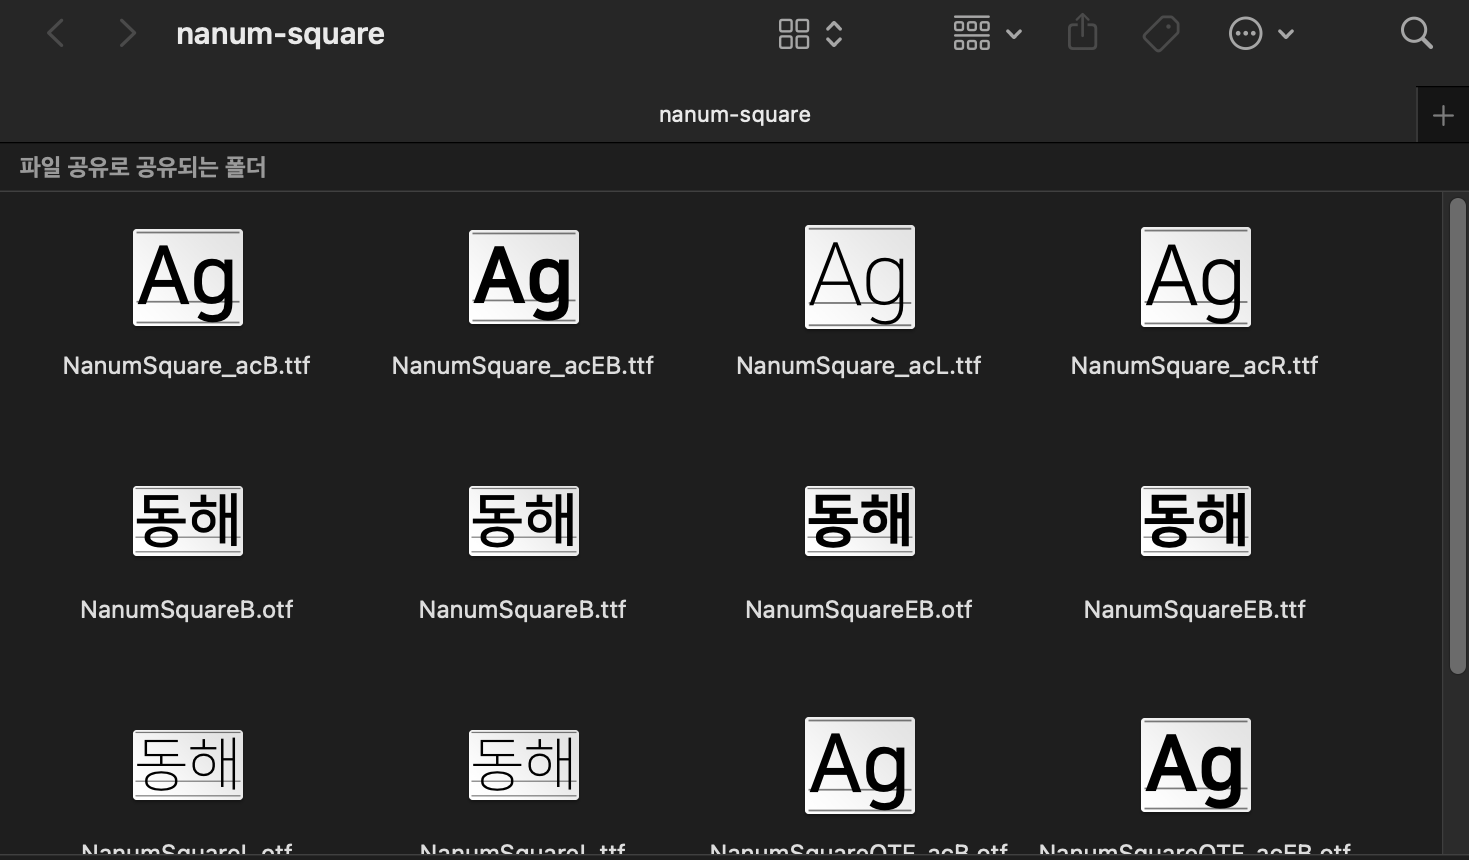Screen dimensions: 1469x860
Task: Open the search magnifier
Action: [x=1416, y=33]
